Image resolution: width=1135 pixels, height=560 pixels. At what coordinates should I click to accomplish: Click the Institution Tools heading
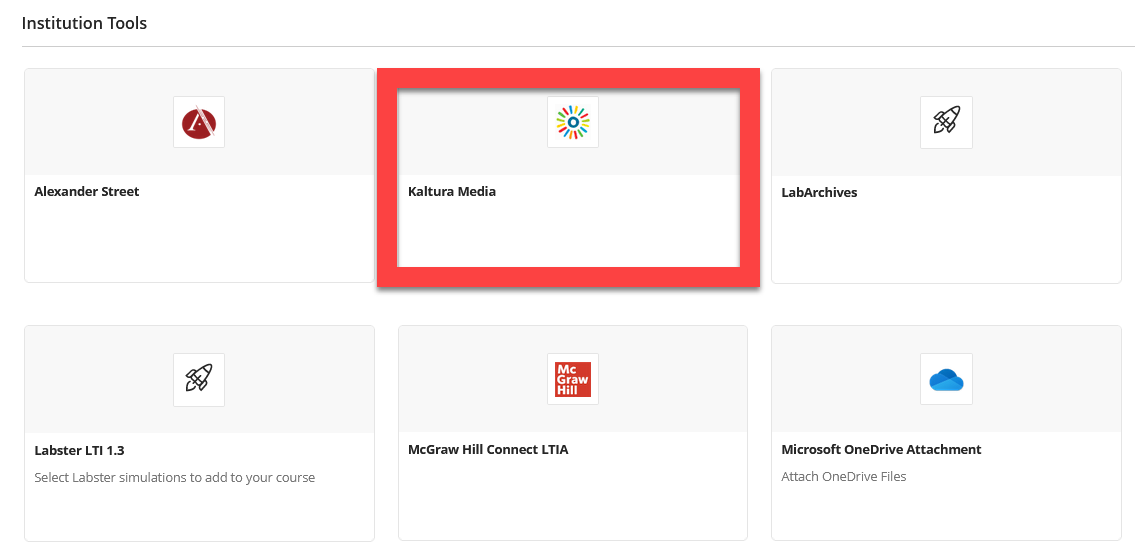[84, 23]
